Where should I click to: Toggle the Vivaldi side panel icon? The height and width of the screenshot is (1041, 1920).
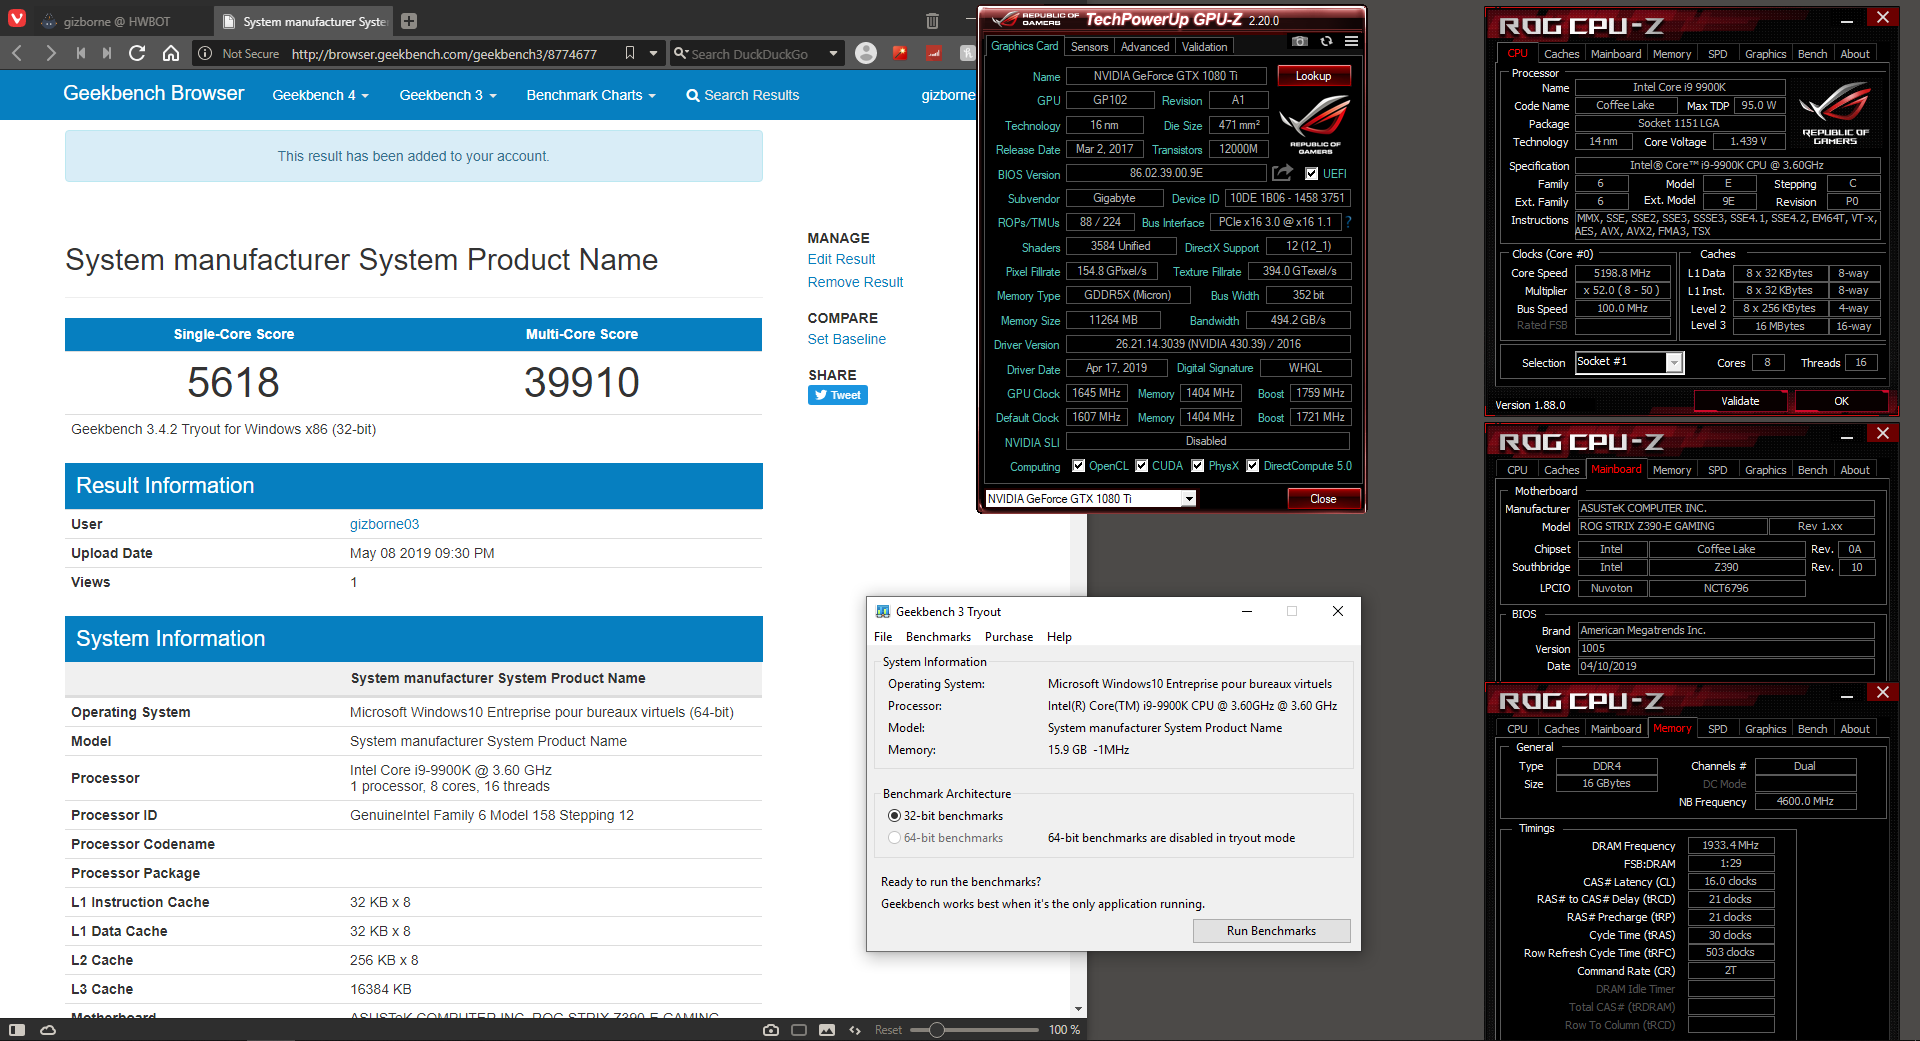[x=16, y=1030]
